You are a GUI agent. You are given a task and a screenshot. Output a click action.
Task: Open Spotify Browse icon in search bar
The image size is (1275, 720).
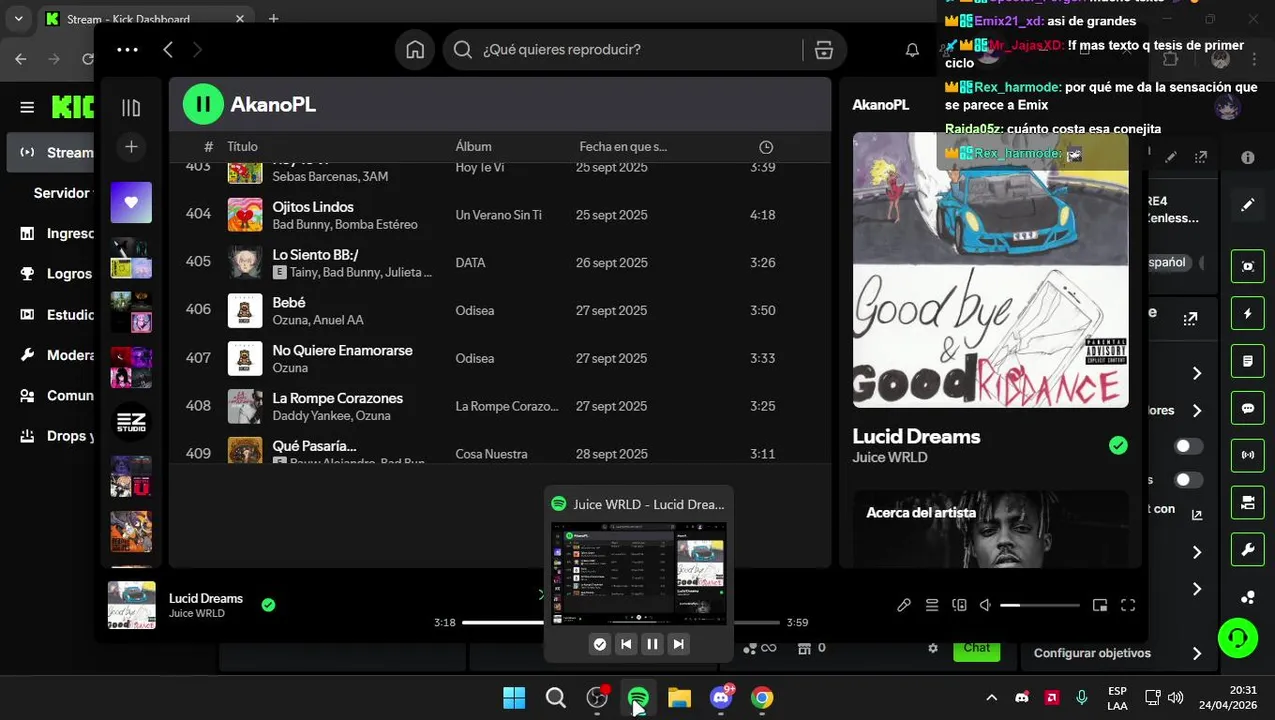click(x=823, y=50)
